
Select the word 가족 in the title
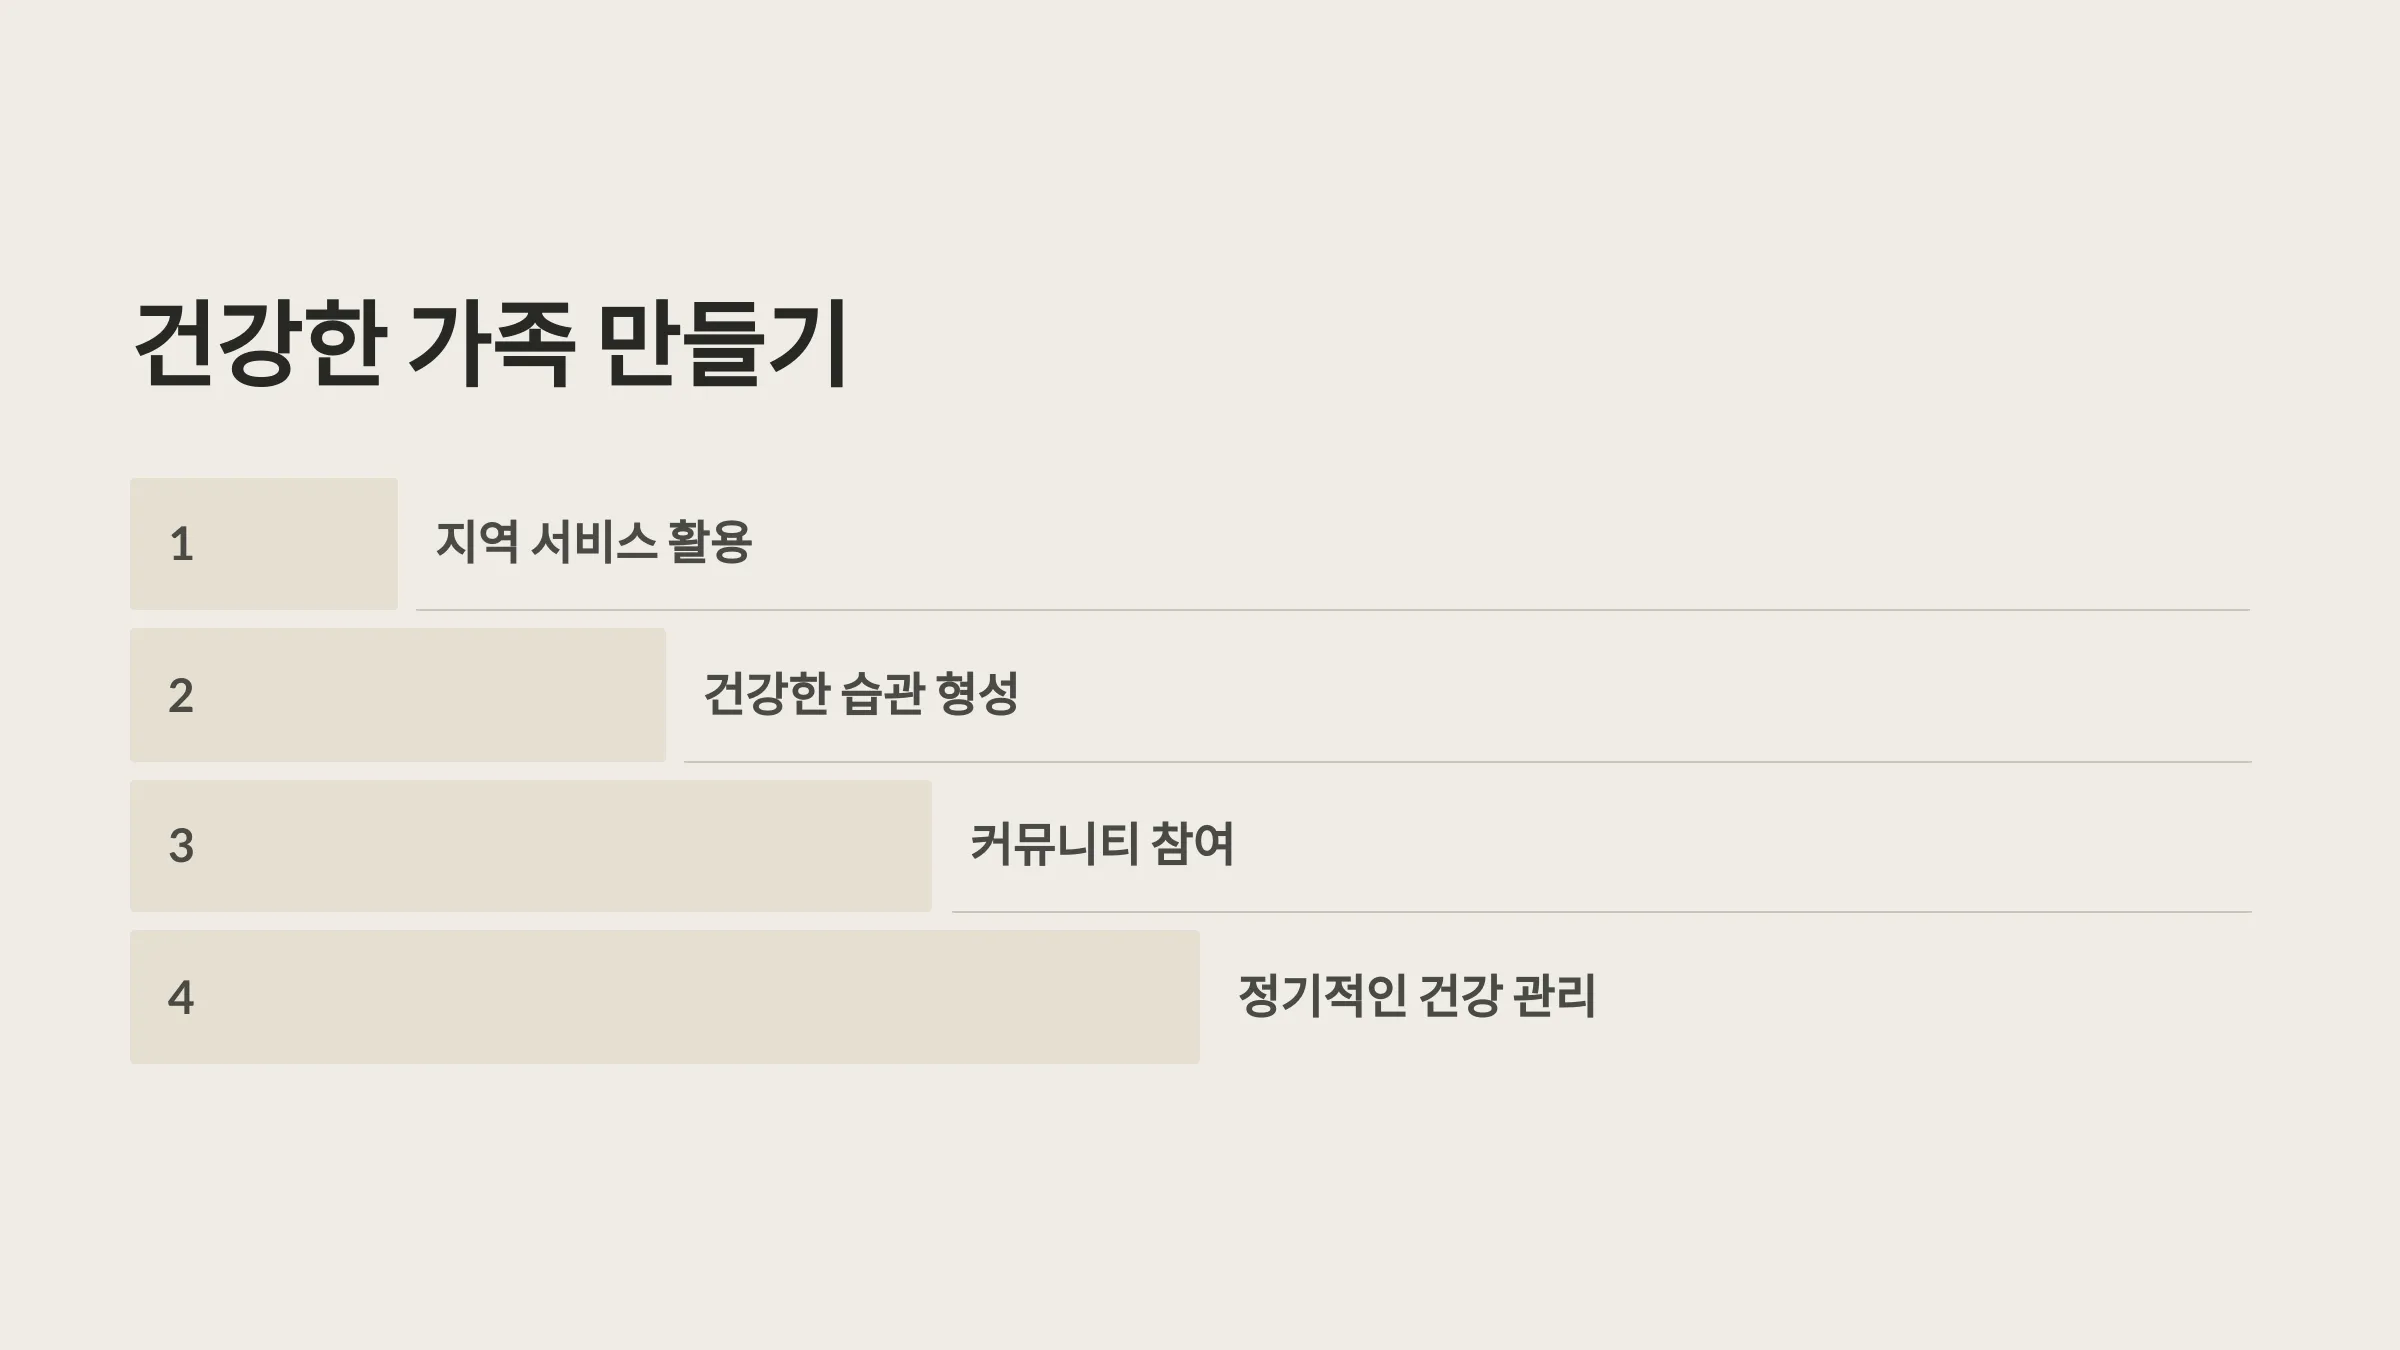(491, 343)
